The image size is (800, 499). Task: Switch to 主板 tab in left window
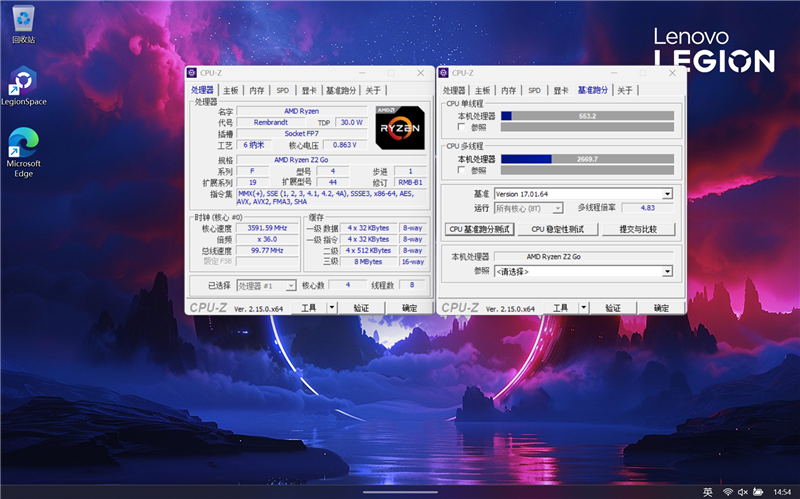pyautogui.click(x=231, y=90)
